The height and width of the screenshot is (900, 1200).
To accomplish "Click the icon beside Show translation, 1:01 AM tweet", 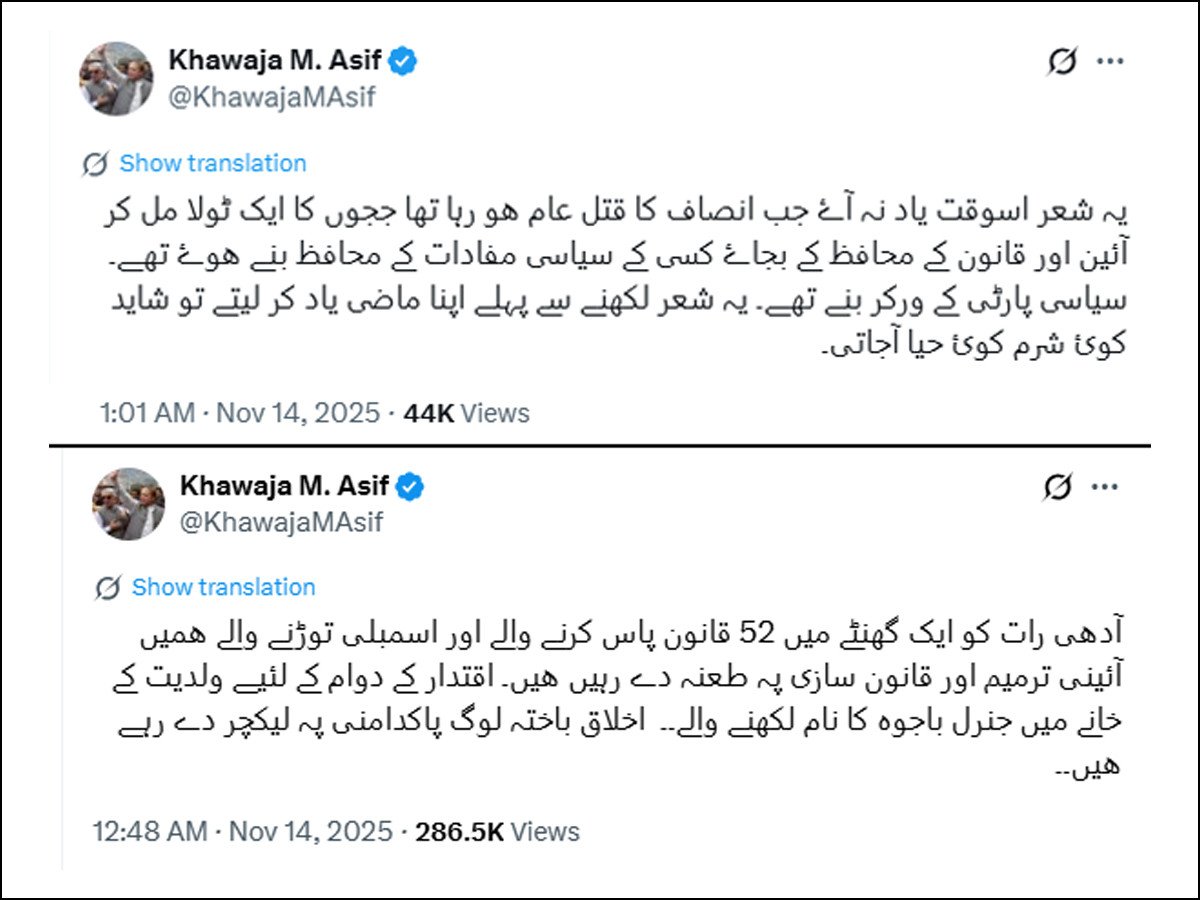I will (96, 164).
